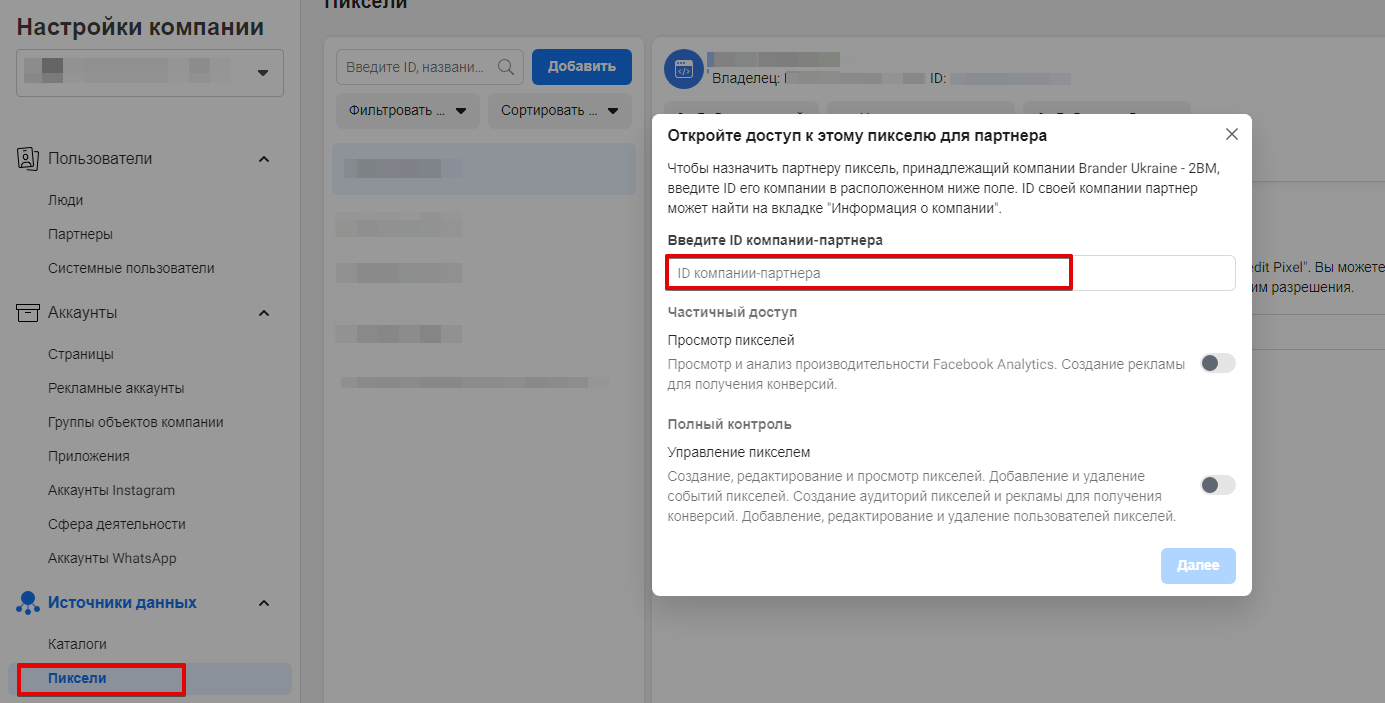Click the Accounts section archive icon

click(x=28, y=313)
